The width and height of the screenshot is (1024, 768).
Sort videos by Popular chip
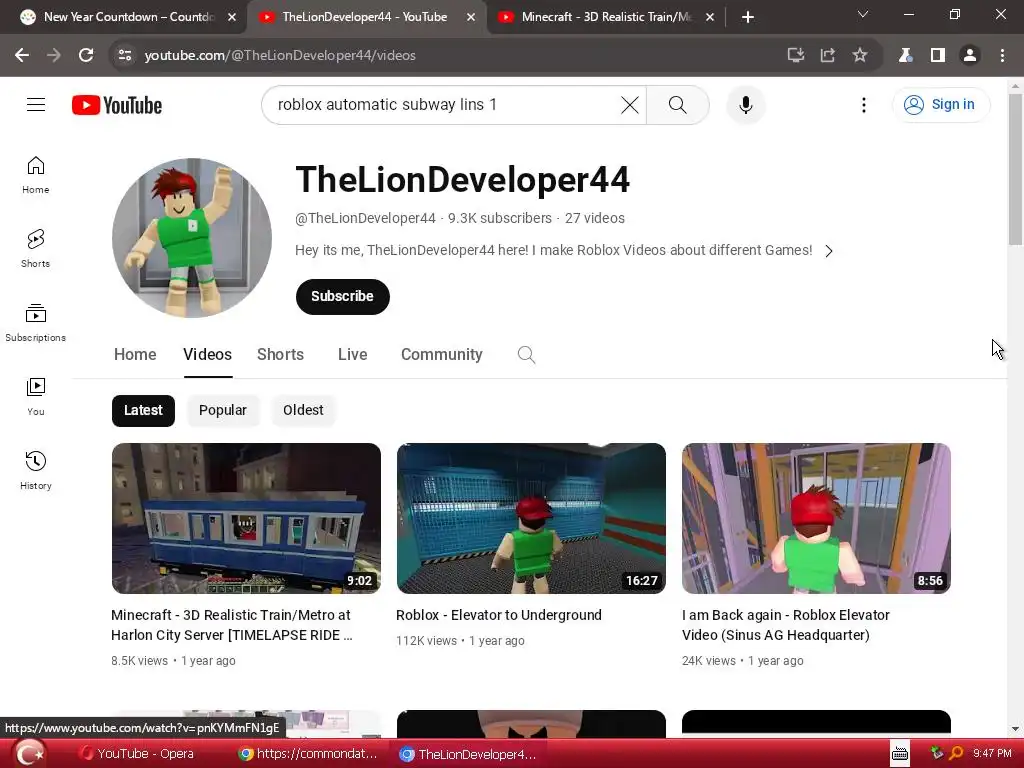point(223,410)
